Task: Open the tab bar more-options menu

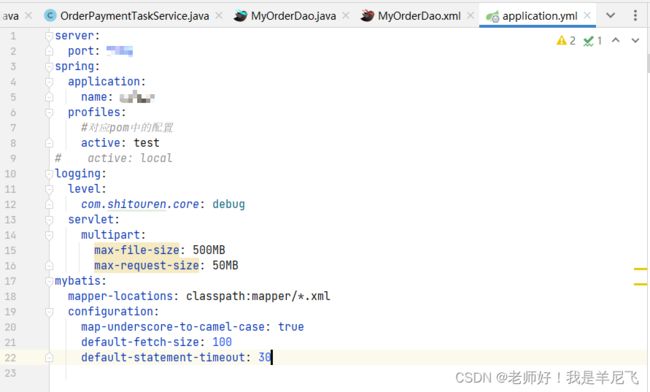Action: click(635, 15)
